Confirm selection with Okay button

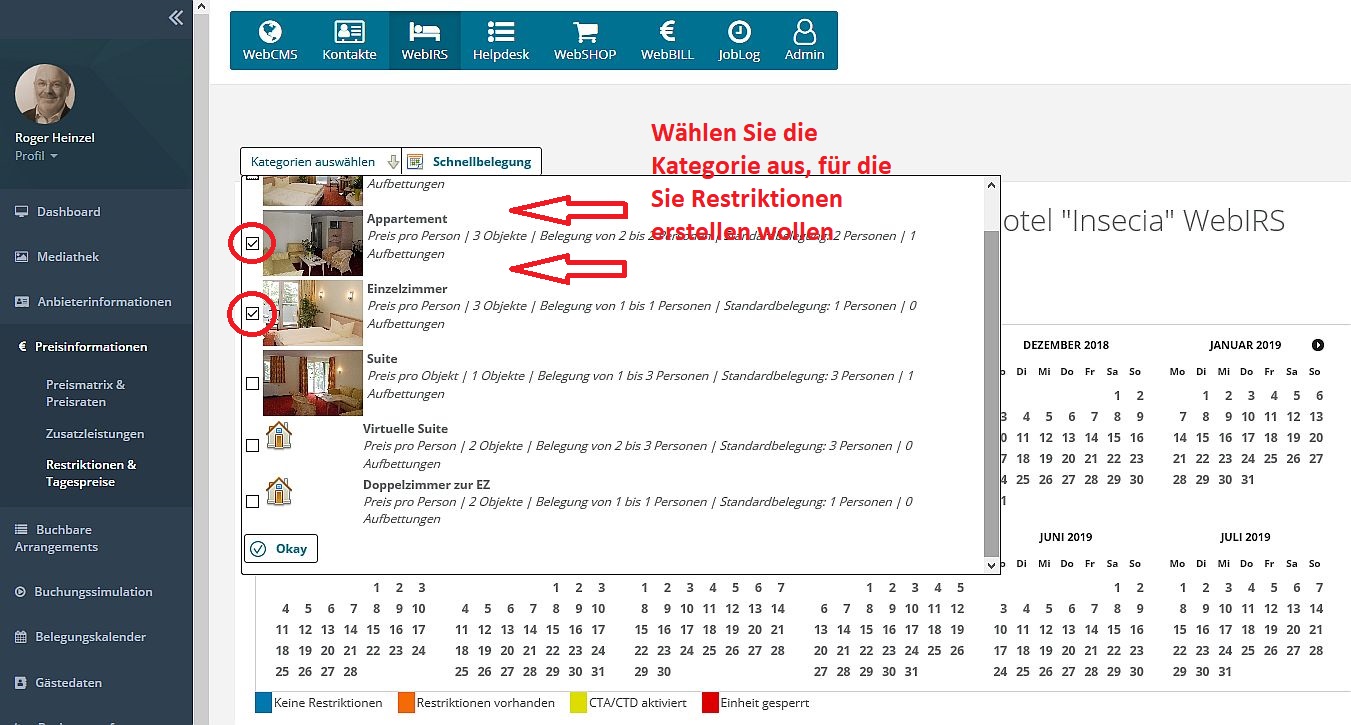(281, 549)
